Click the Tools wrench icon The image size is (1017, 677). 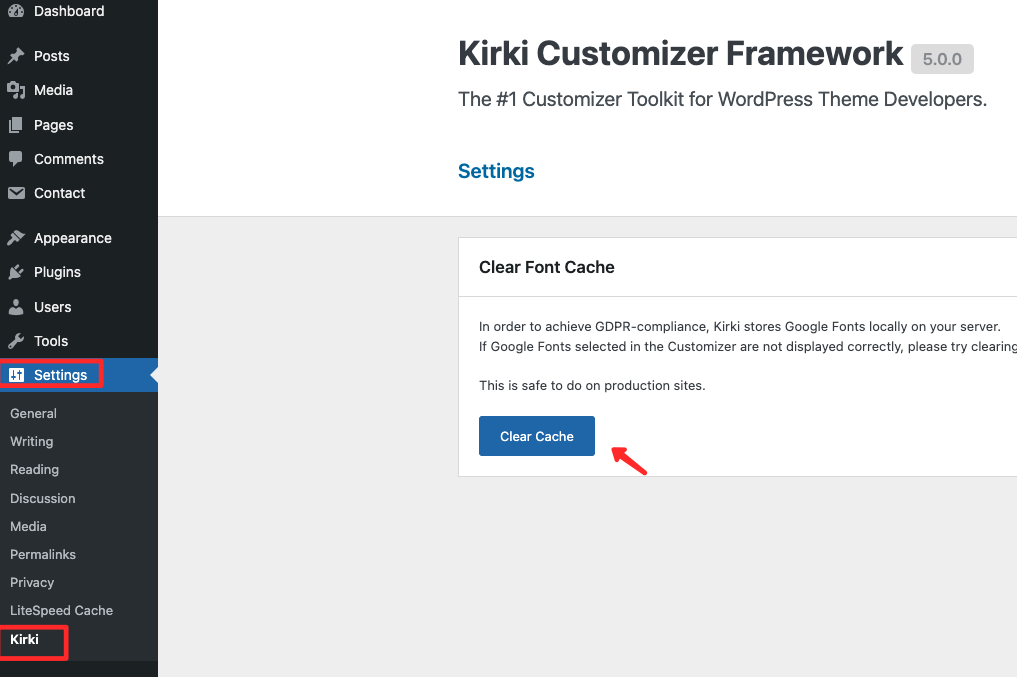(16, 340)
